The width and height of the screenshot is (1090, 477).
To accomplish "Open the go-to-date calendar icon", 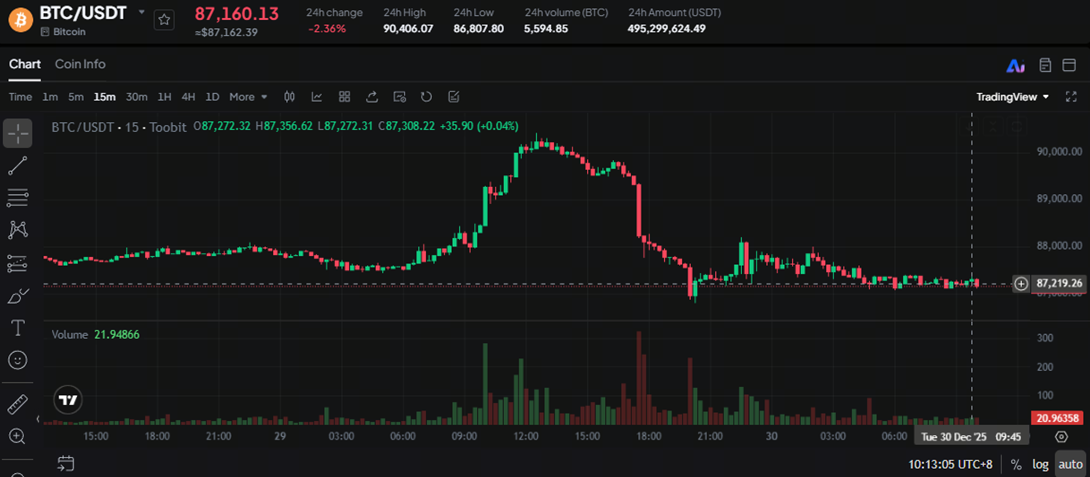I will tap(65, 463).
